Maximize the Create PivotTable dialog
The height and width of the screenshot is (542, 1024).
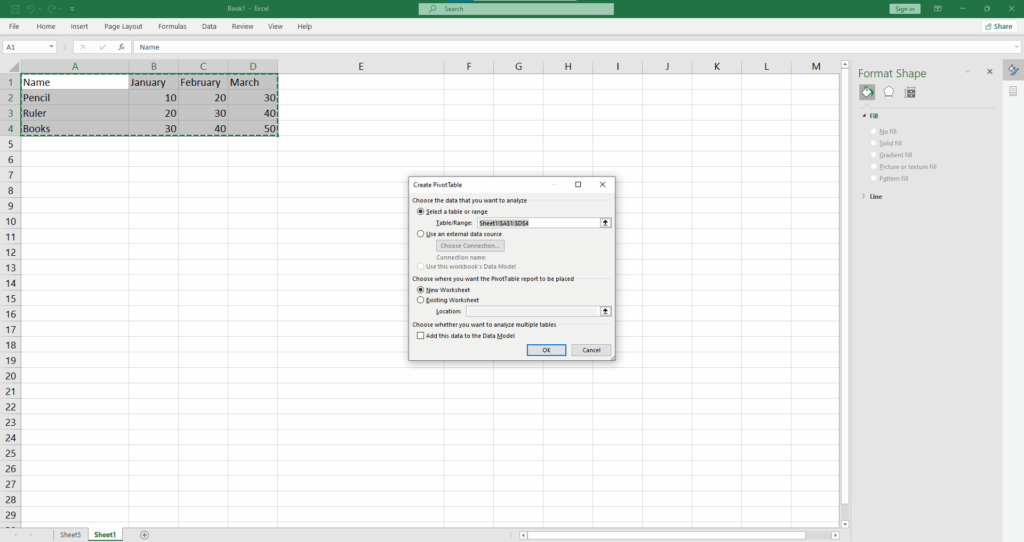578,185
